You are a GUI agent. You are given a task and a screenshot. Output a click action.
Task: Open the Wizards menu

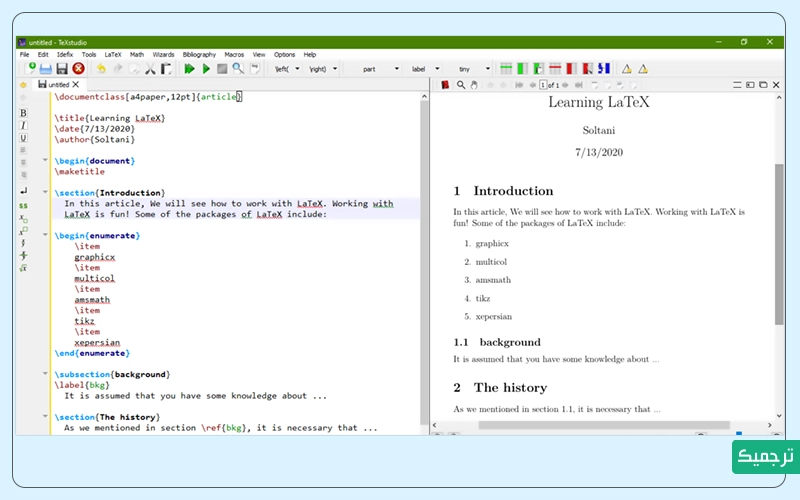[x=163, y=54]
